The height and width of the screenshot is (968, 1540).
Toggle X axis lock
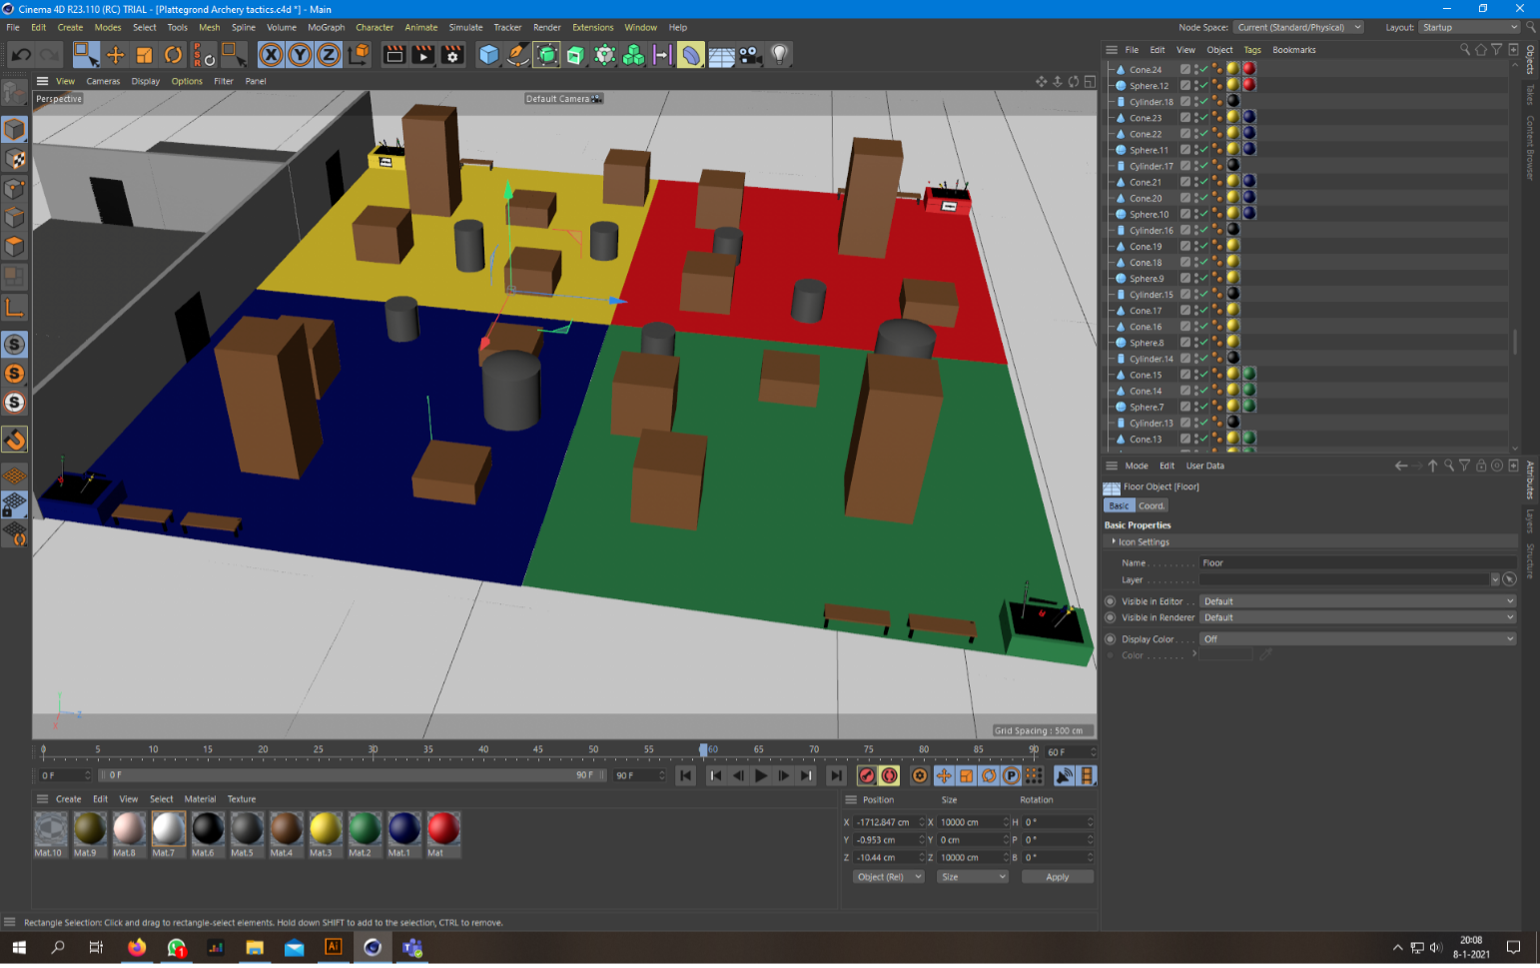(x=270, y=55)
